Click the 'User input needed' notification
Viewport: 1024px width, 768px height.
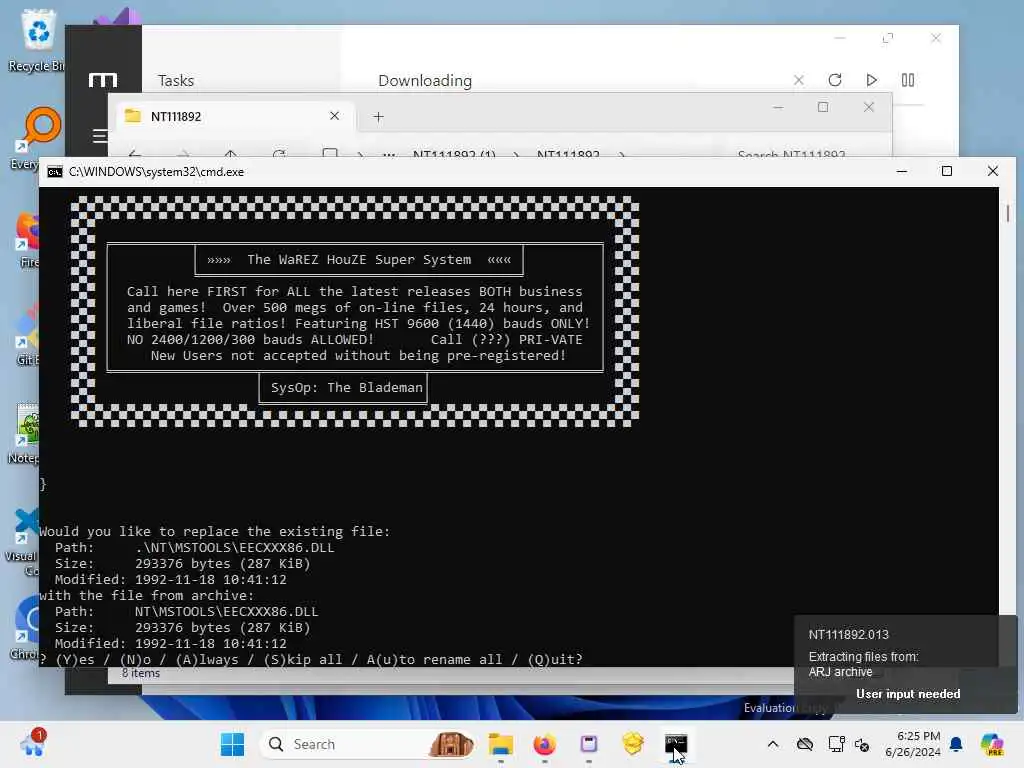(908, 694)
